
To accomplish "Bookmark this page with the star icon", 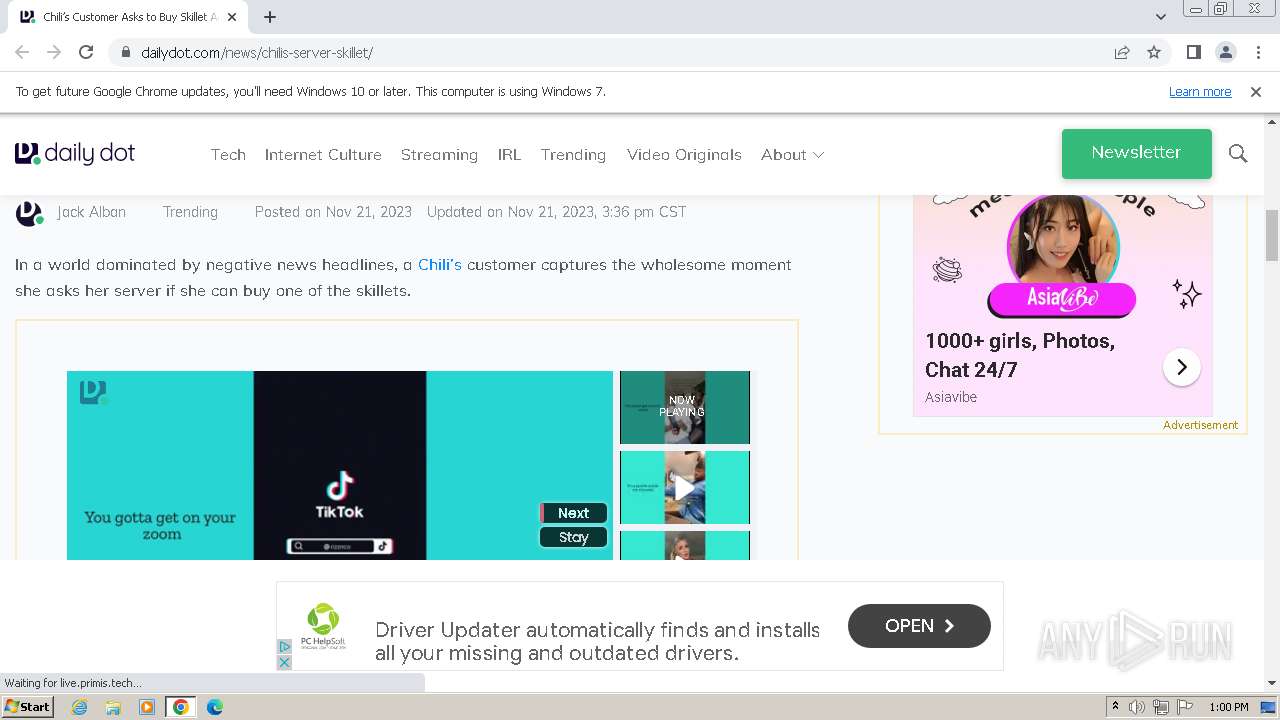I will tap(1154, 52).
